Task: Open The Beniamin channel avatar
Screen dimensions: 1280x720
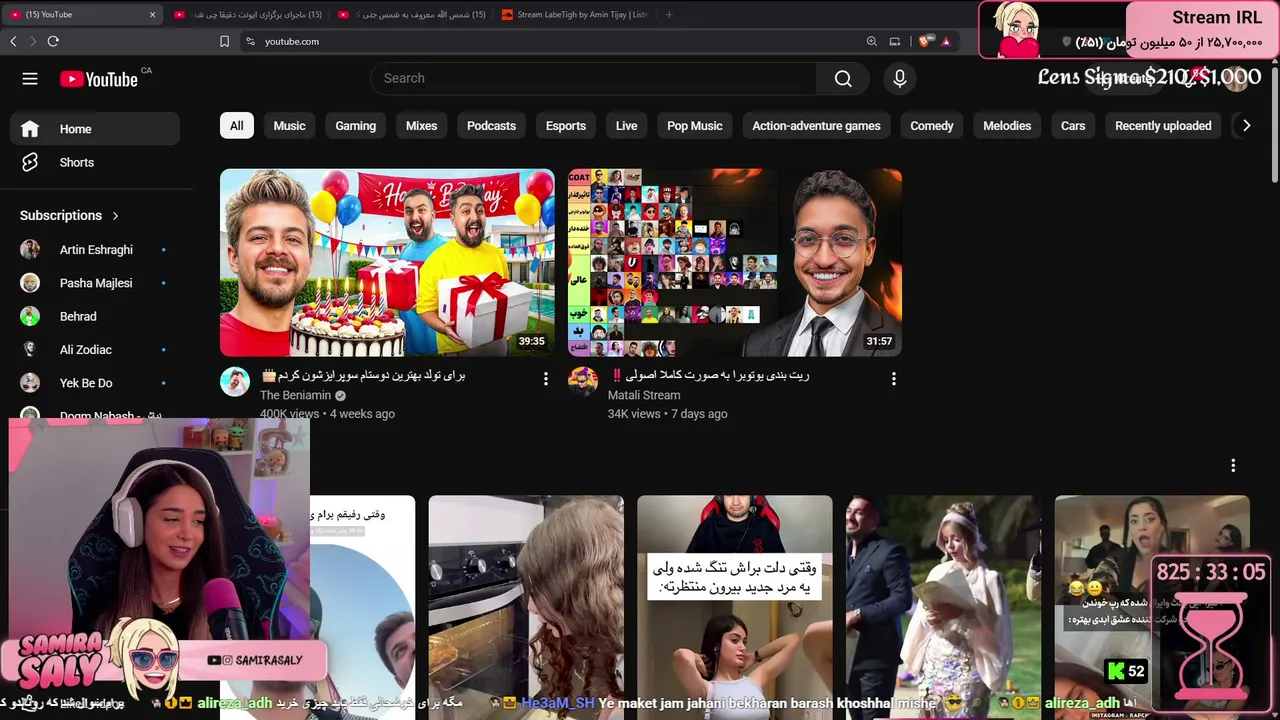Action: click(x=235, y=381)
